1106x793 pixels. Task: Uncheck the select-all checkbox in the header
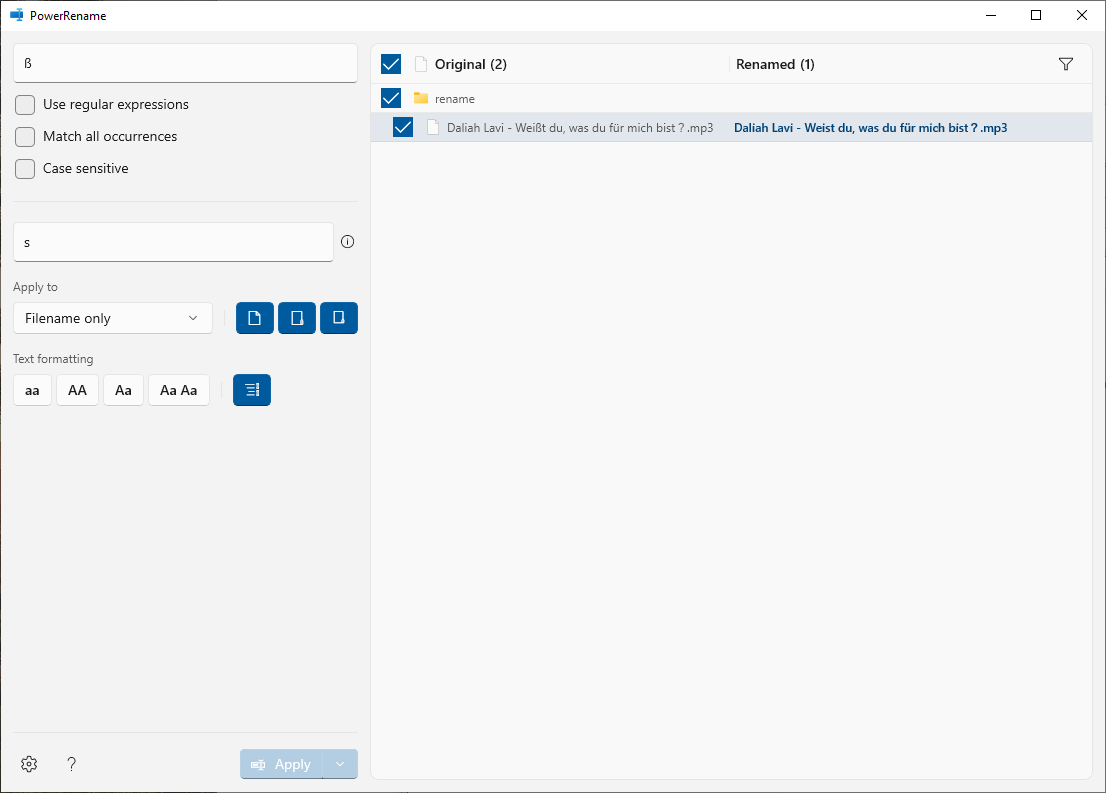[390, 63]
